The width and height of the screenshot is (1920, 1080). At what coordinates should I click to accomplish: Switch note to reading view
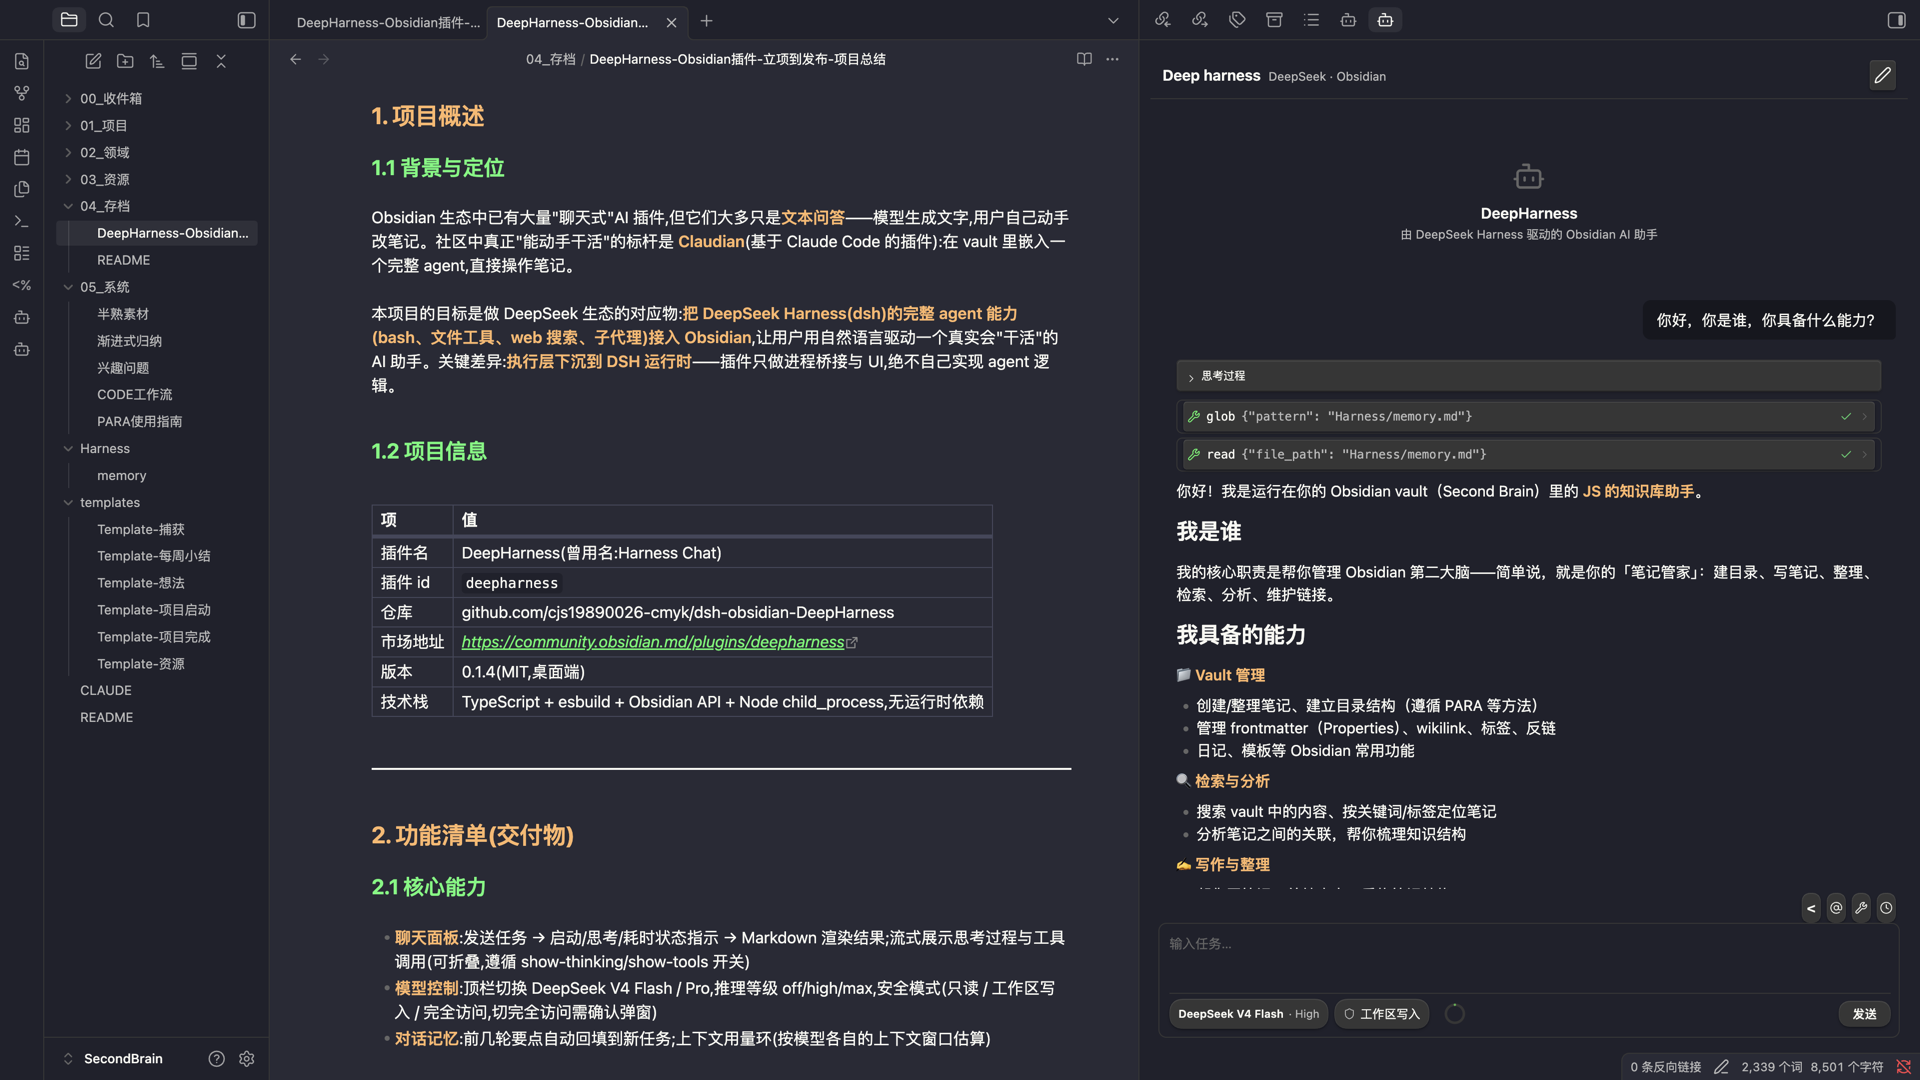coord(1084,59)
